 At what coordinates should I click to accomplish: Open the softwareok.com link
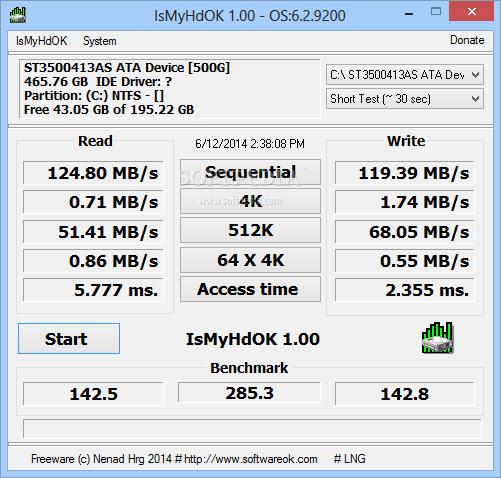point(251,459)
